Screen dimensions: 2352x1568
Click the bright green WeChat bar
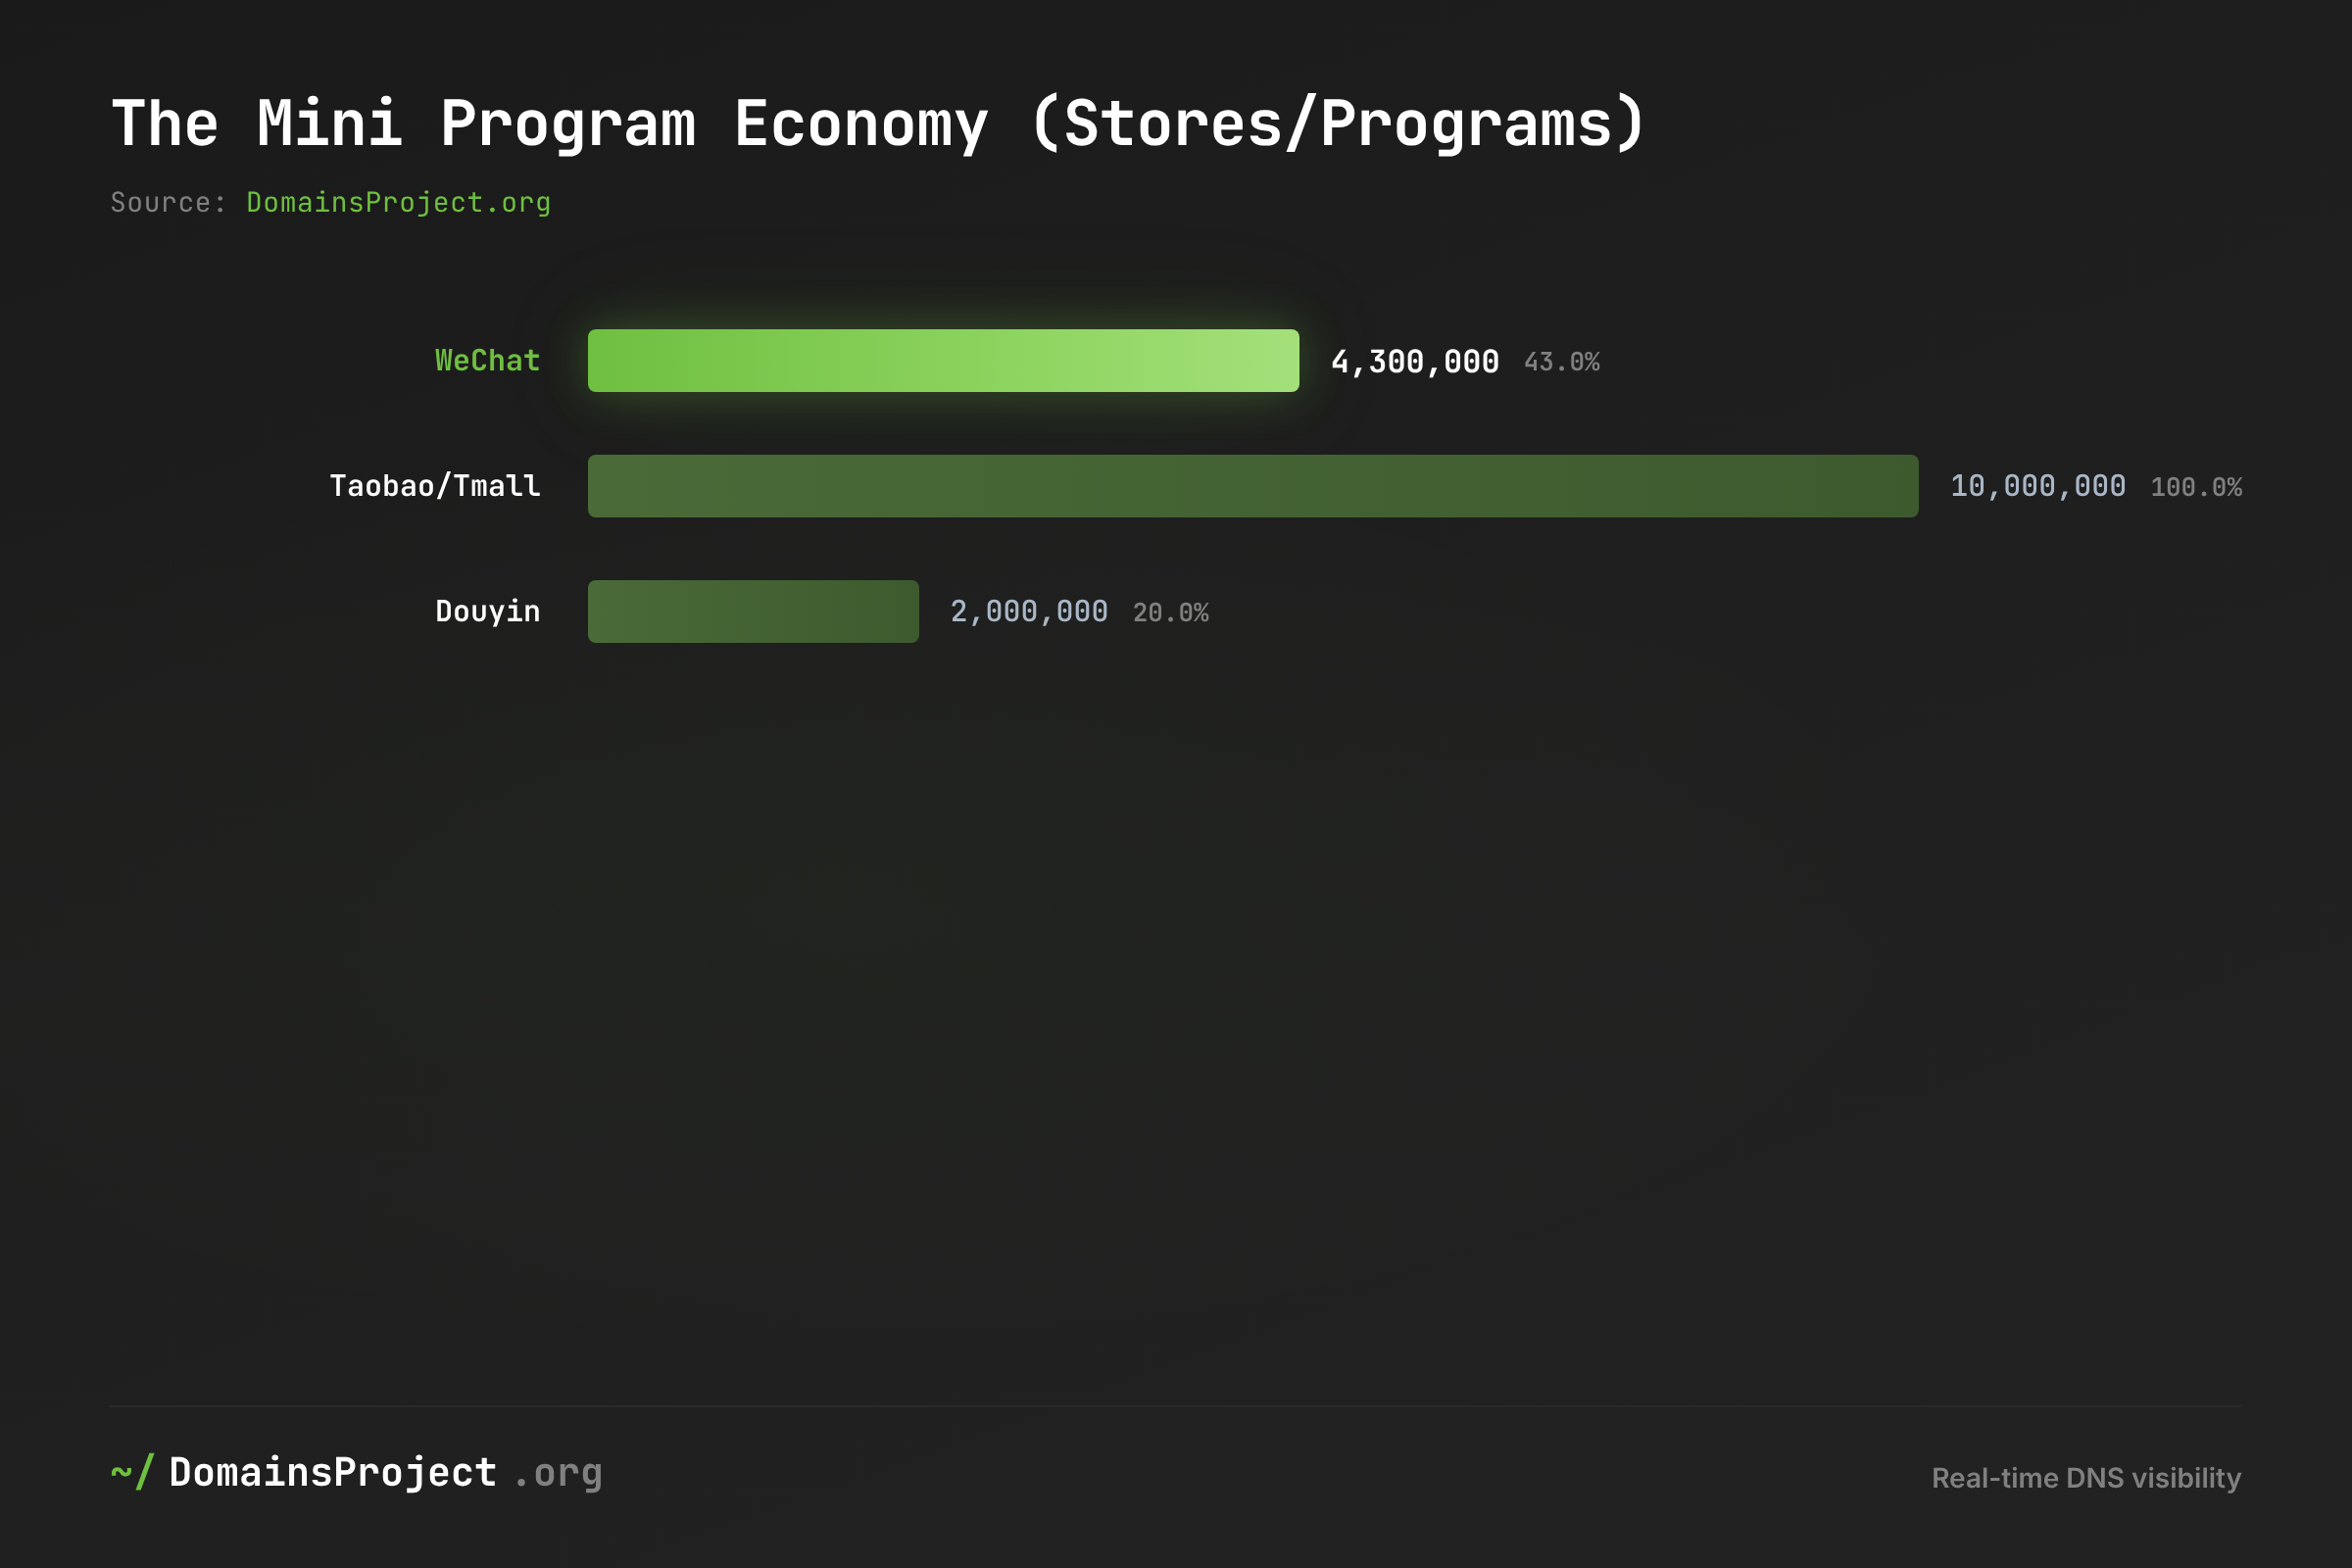(x=943, y=360)
